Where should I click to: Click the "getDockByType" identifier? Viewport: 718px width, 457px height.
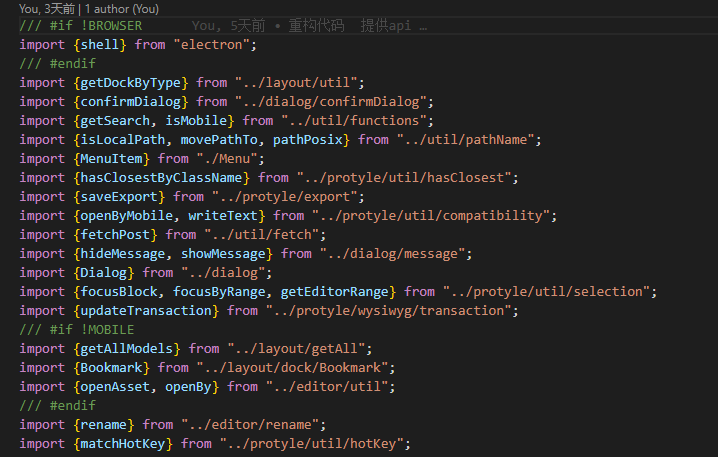pos(131,83)
